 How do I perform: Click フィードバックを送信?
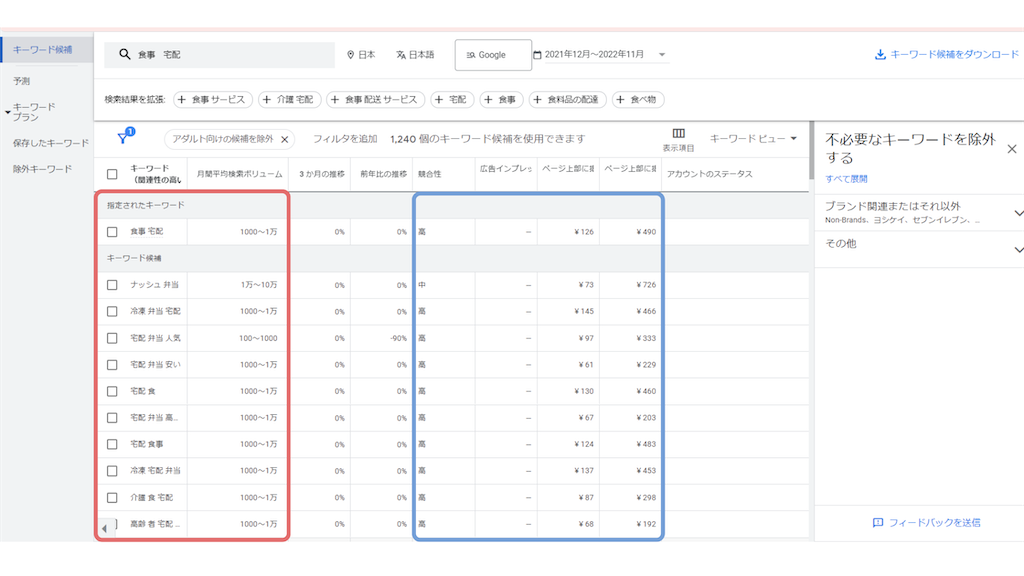click(926, 522)
